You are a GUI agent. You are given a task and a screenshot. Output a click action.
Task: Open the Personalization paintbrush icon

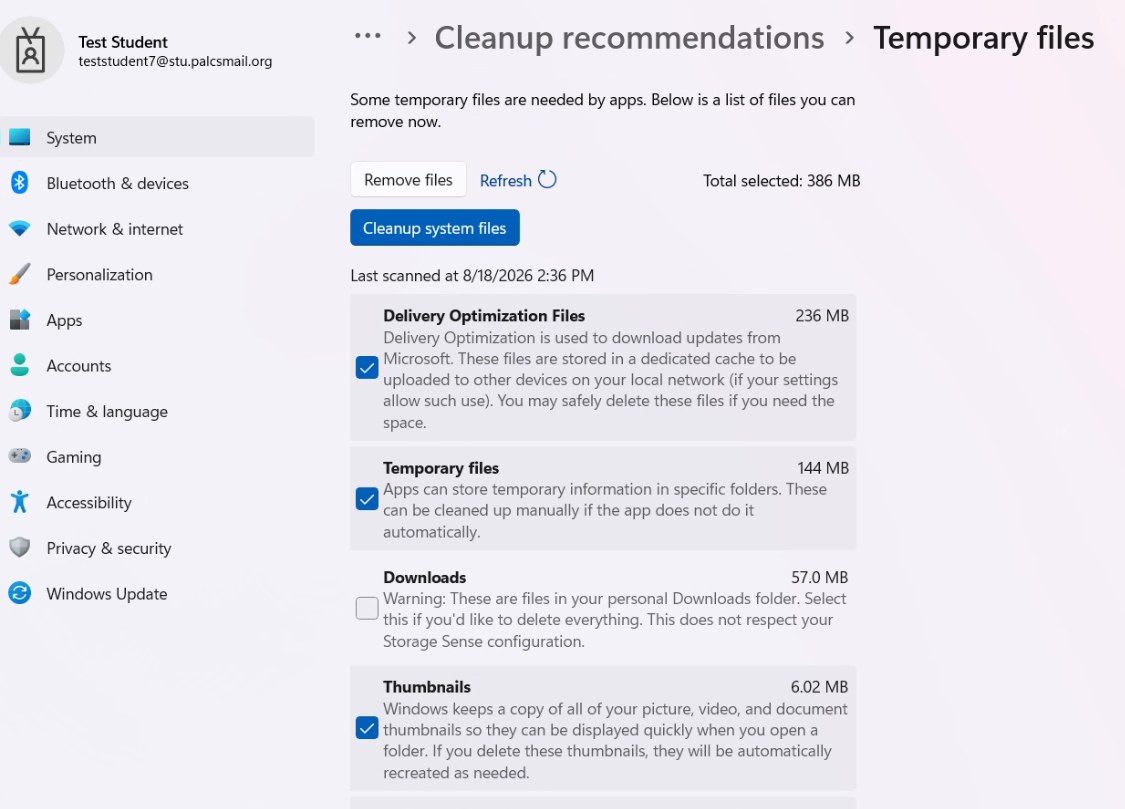click(19, 274)
